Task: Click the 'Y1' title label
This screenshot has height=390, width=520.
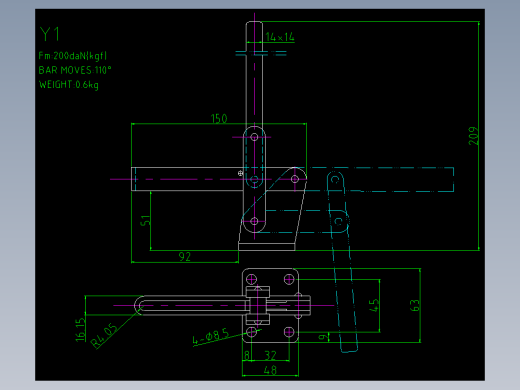Action: 50,34
